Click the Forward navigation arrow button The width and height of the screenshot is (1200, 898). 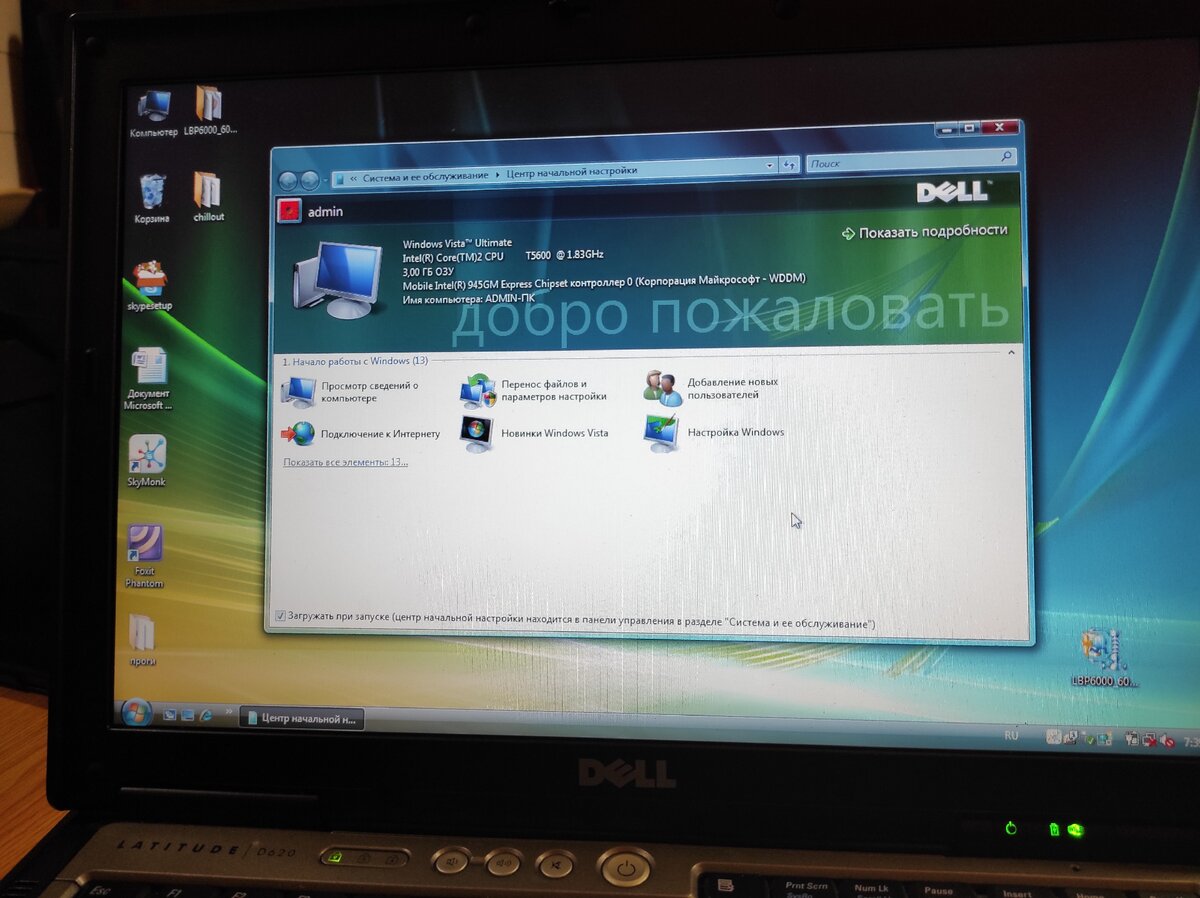click(310, 180)
